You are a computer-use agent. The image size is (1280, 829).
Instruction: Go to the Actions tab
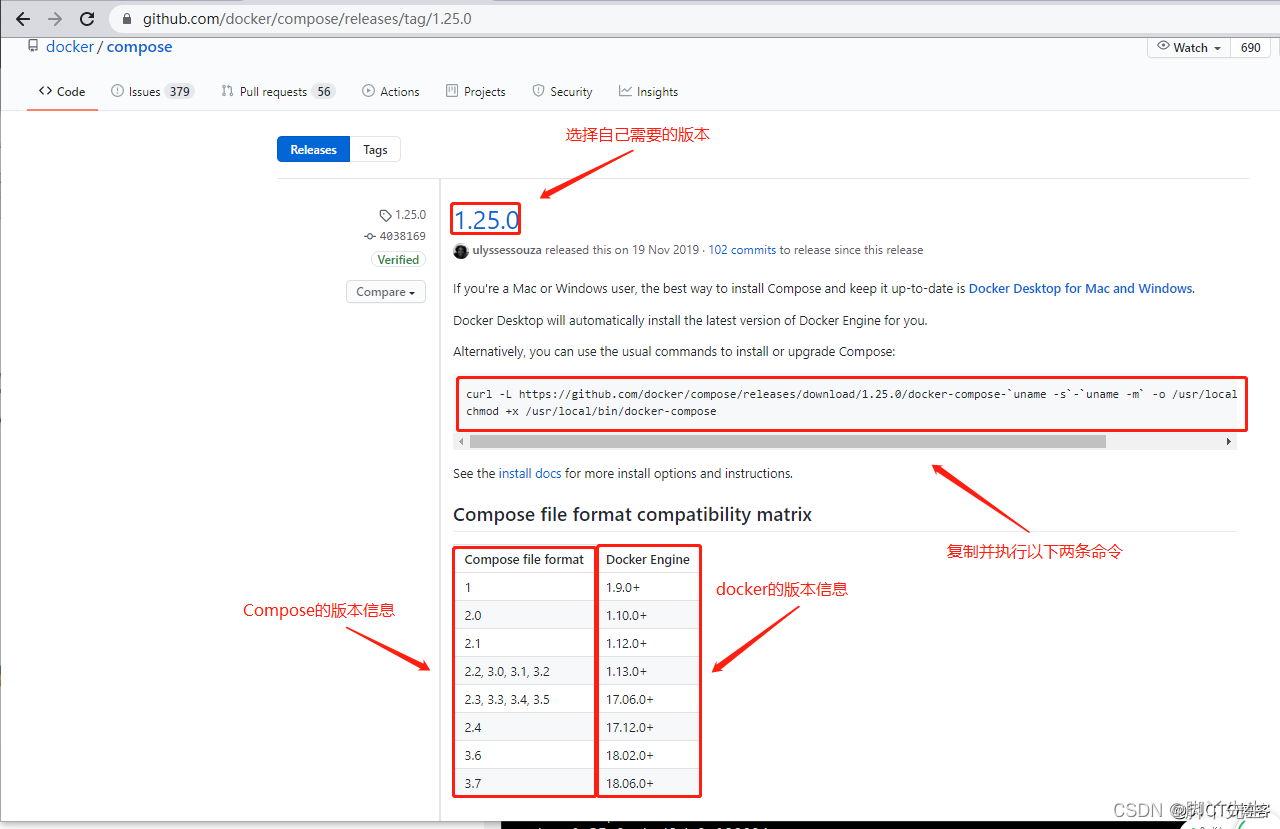tap(391, 91)
